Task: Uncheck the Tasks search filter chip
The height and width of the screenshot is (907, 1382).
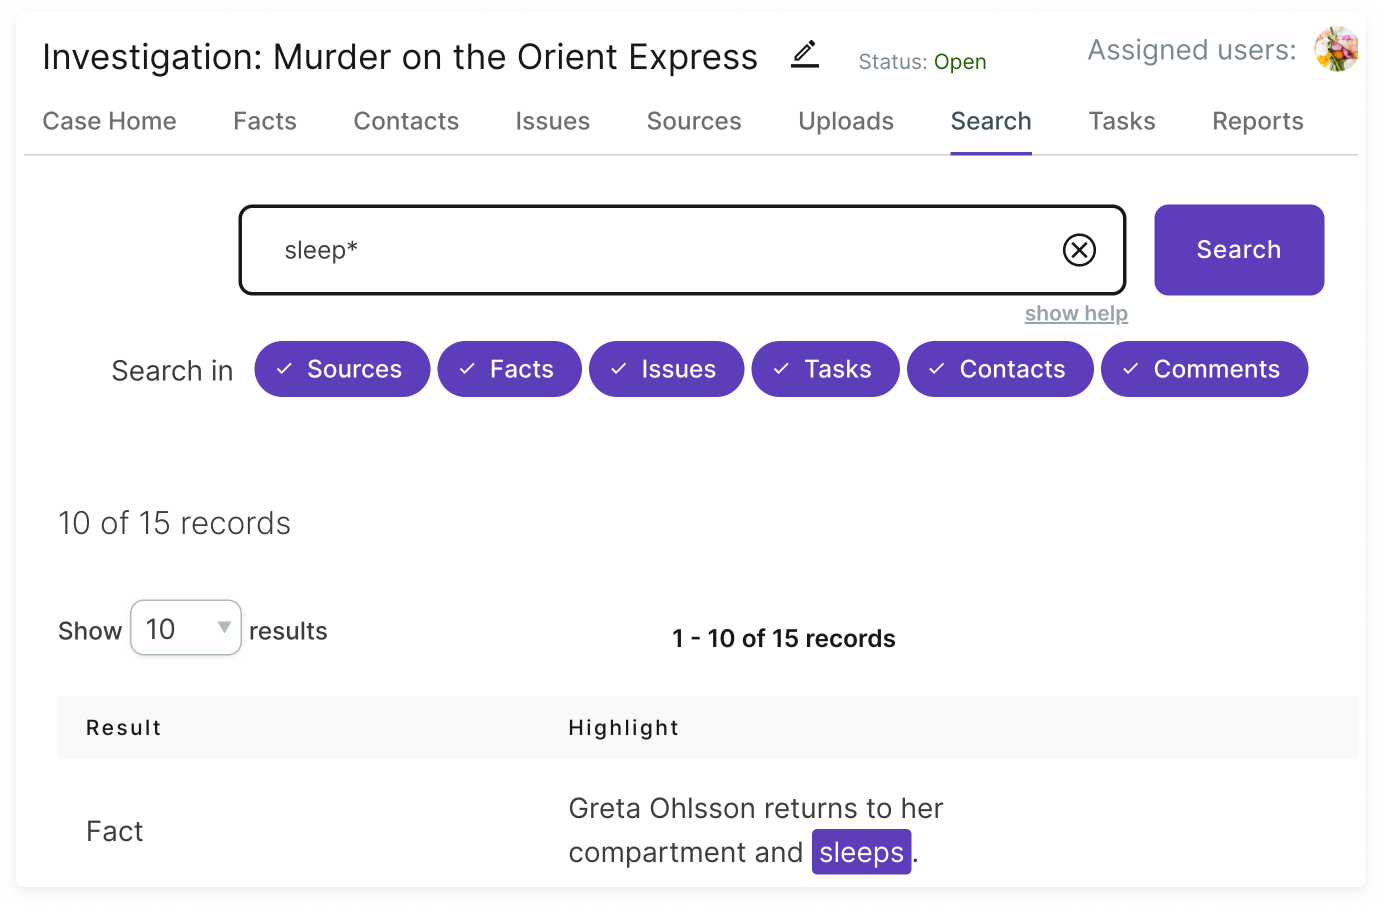Action: click(x=825, y=369)
